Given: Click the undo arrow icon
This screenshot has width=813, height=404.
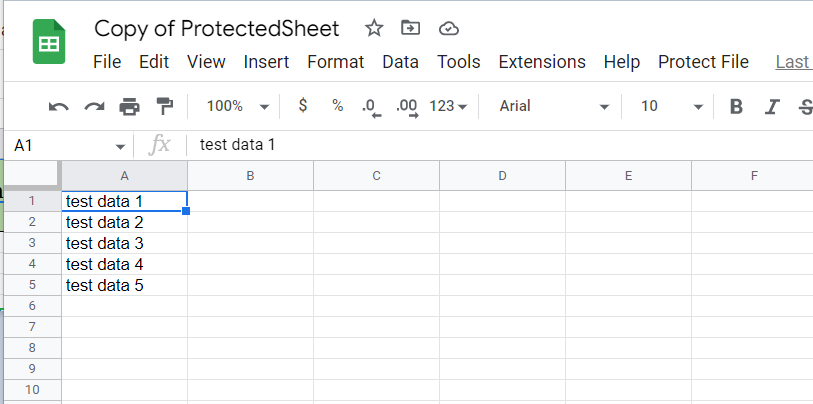Looking at the screenshot, I should tap(59, 107).
